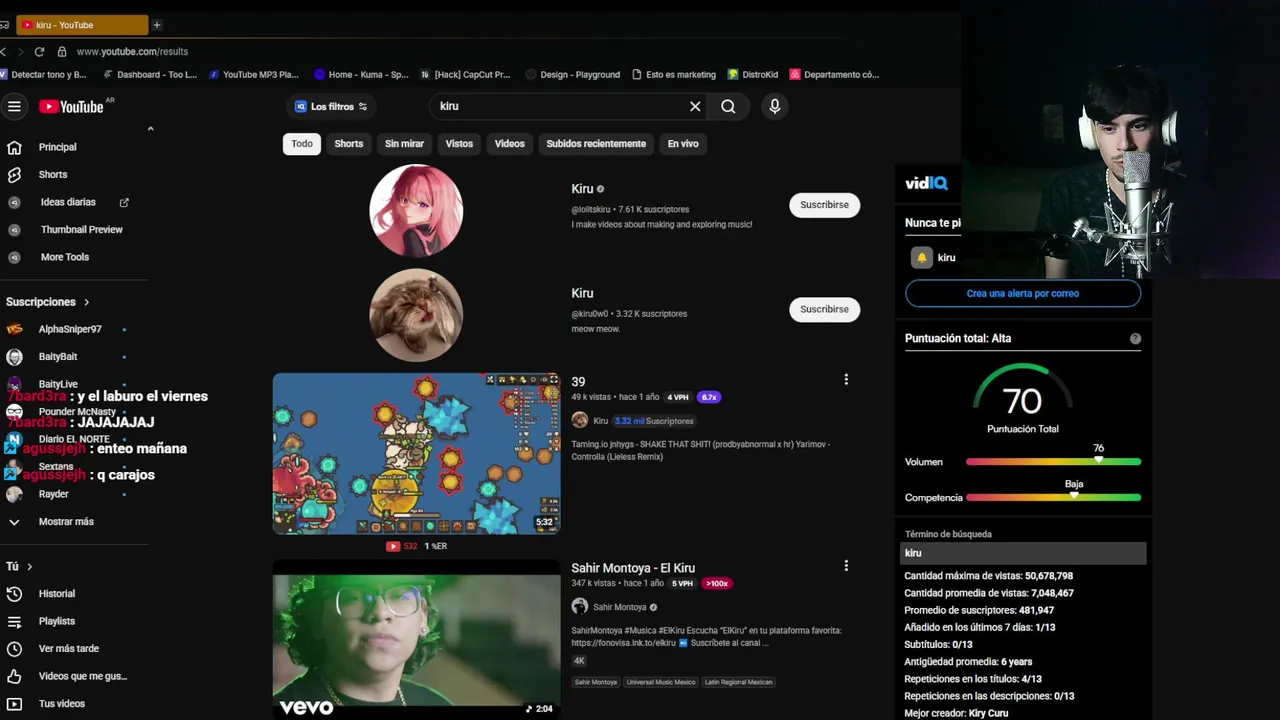Start voice search with the microphone icon
Screen dimensions: 1280x720
(774, 106)
